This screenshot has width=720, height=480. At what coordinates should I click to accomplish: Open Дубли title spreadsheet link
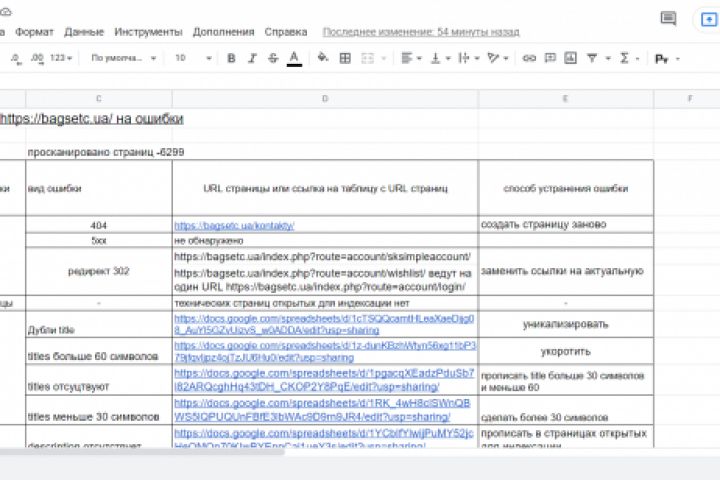pyautogui.click(x=324, y=324)
